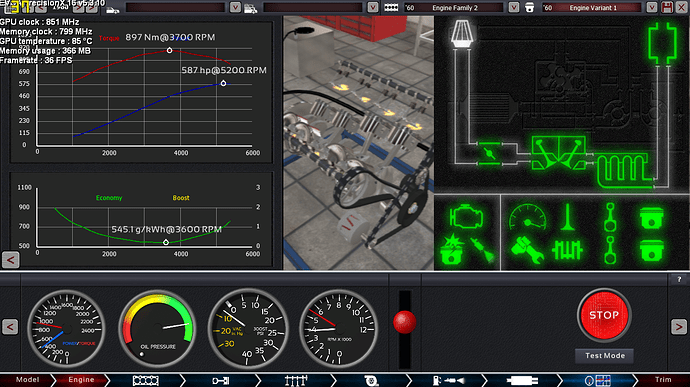Click the green wrench reliability icon
This screenshot has height=387, width=690.
coord(527,250)
